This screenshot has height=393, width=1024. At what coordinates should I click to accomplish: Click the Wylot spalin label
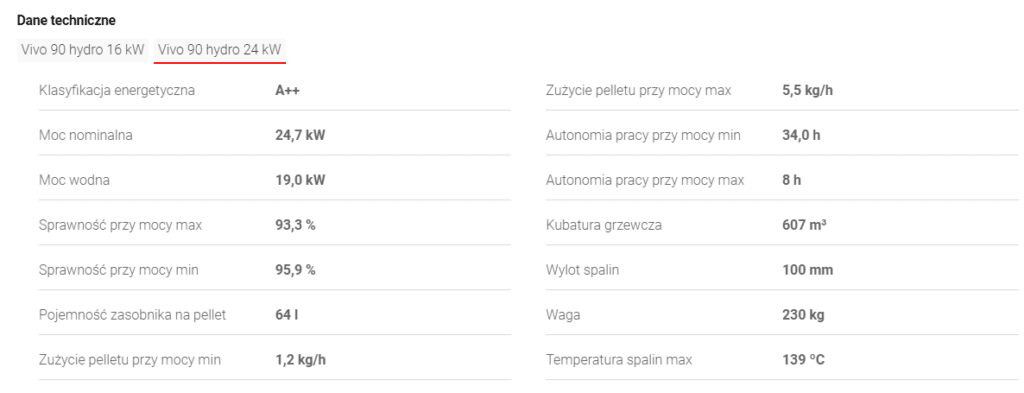pyautogui.click(x=583, y=270)
